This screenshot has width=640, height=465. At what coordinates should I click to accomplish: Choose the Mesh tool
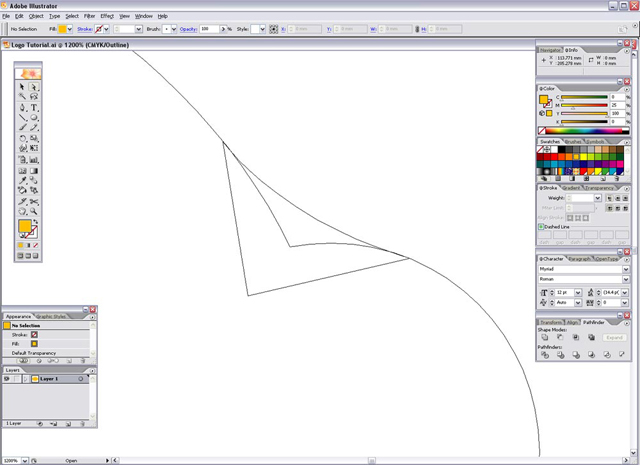(22, 171)
